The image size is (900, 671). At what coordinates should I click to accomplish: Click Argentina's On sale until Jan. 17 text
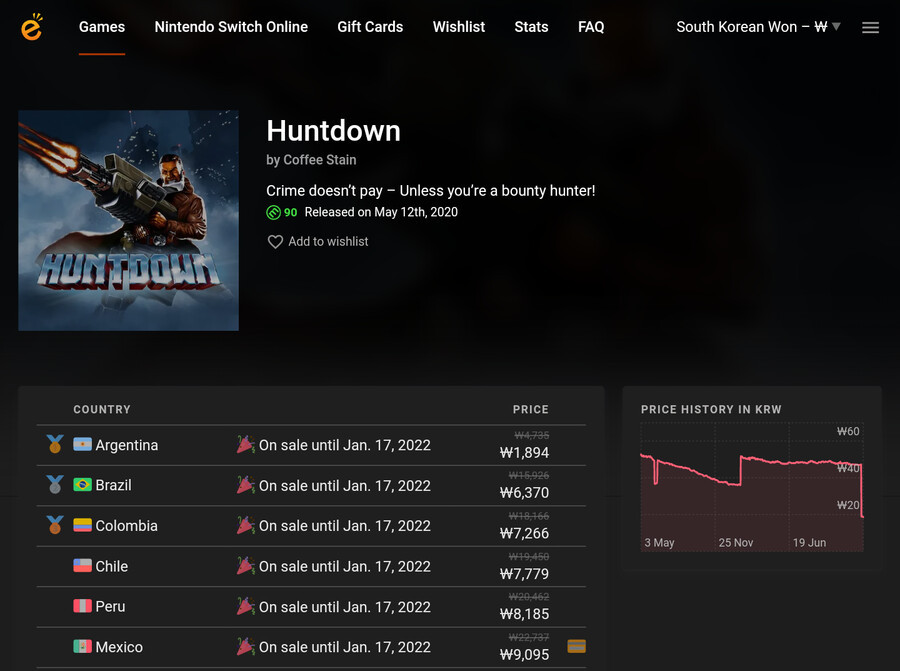pos(344,445)
